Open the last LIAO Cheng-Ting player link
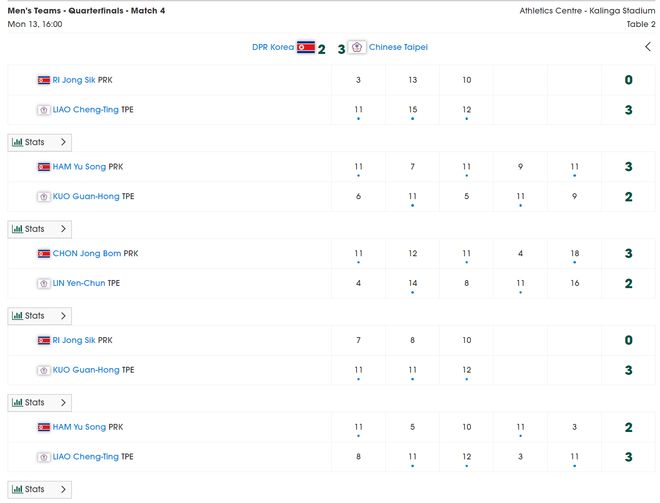Viewport: 660px width, 503px height. pos(86,457)
